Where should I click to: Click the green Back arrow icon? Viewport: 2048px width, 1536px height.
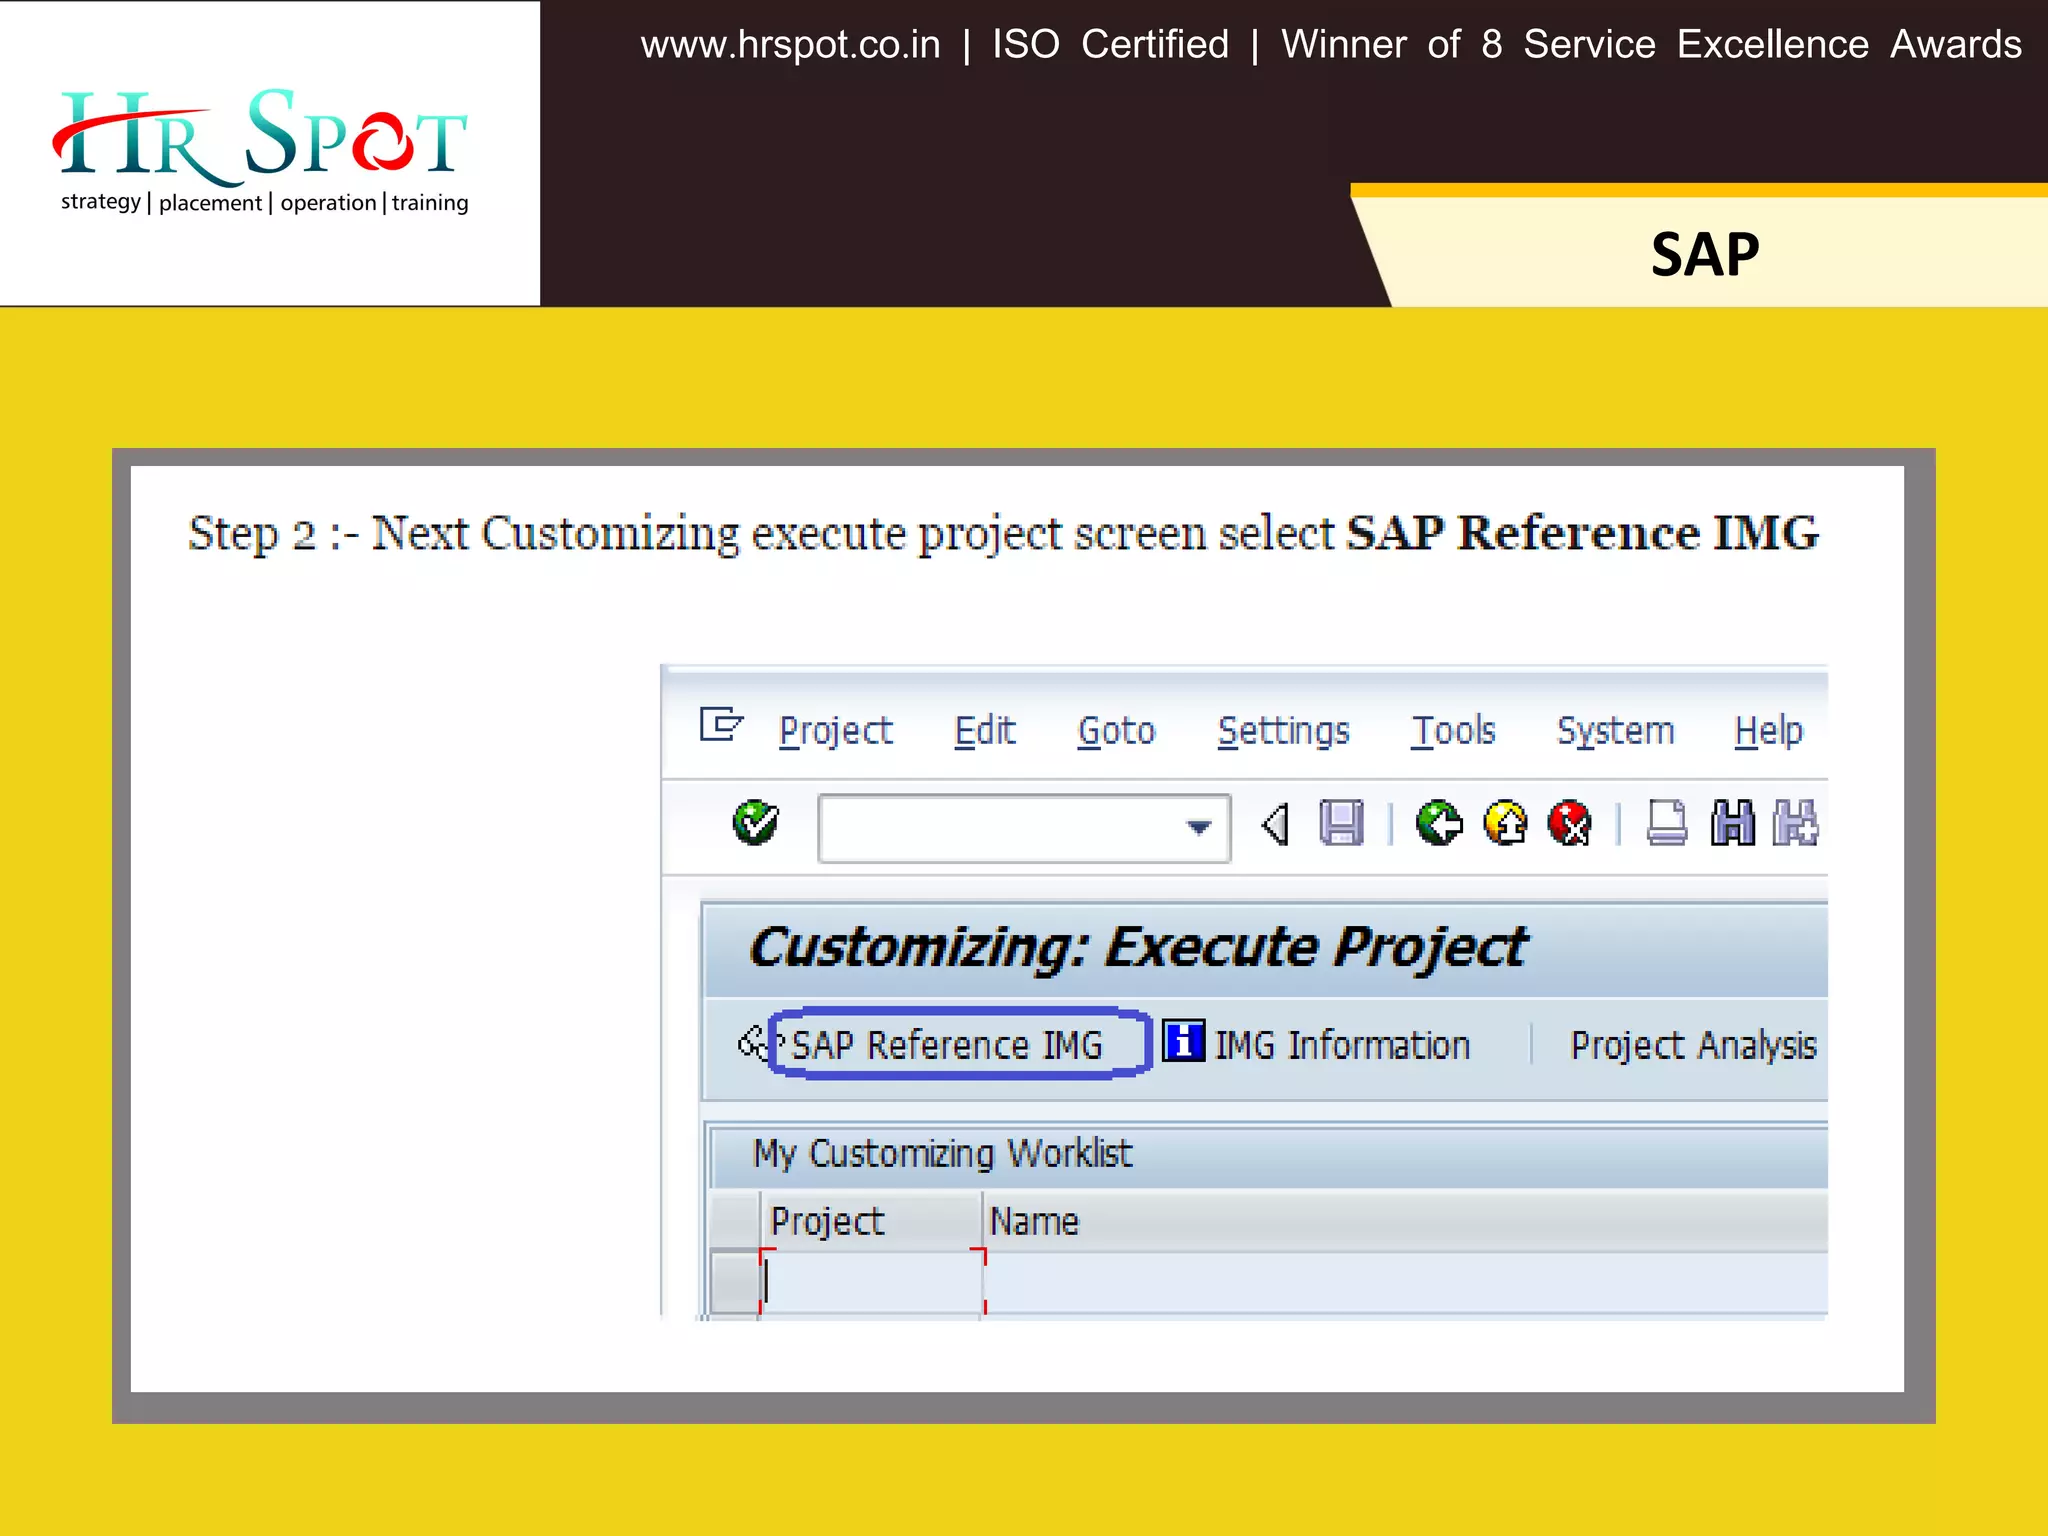1438,824
